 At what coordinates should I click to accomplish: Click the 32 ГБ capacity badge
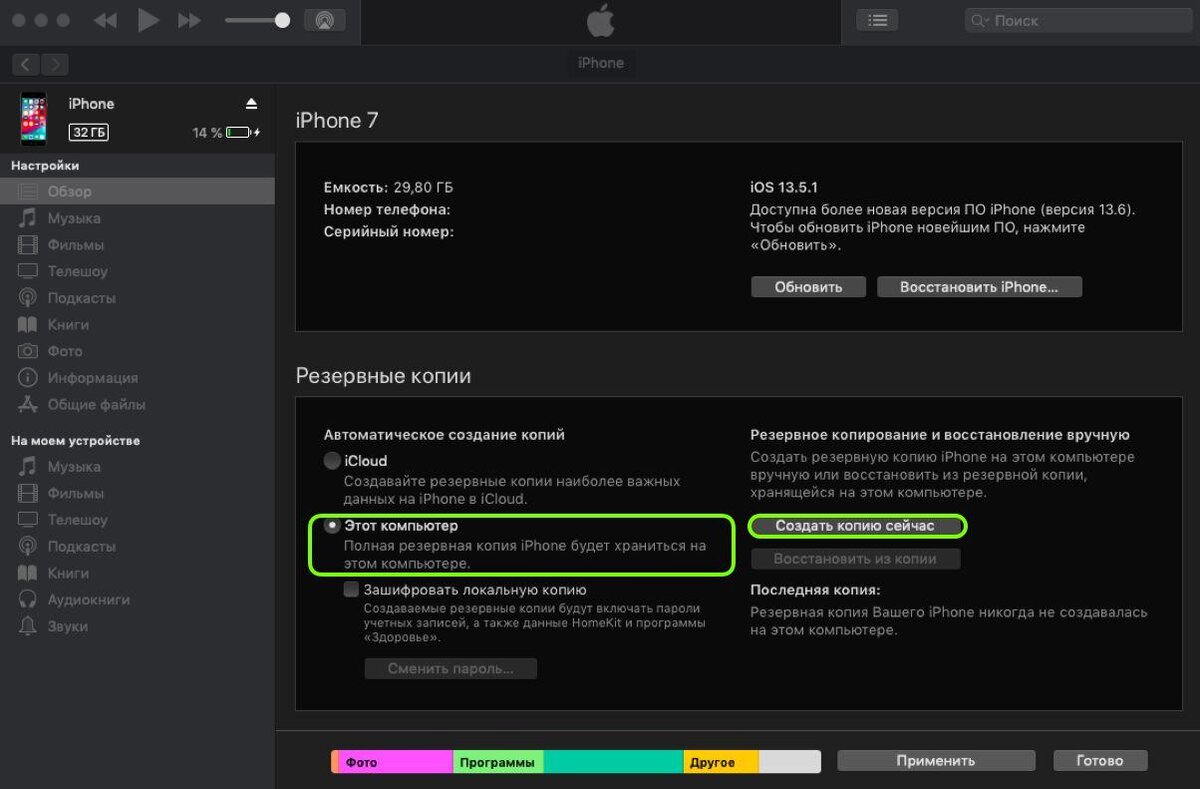tap(89, 132)
